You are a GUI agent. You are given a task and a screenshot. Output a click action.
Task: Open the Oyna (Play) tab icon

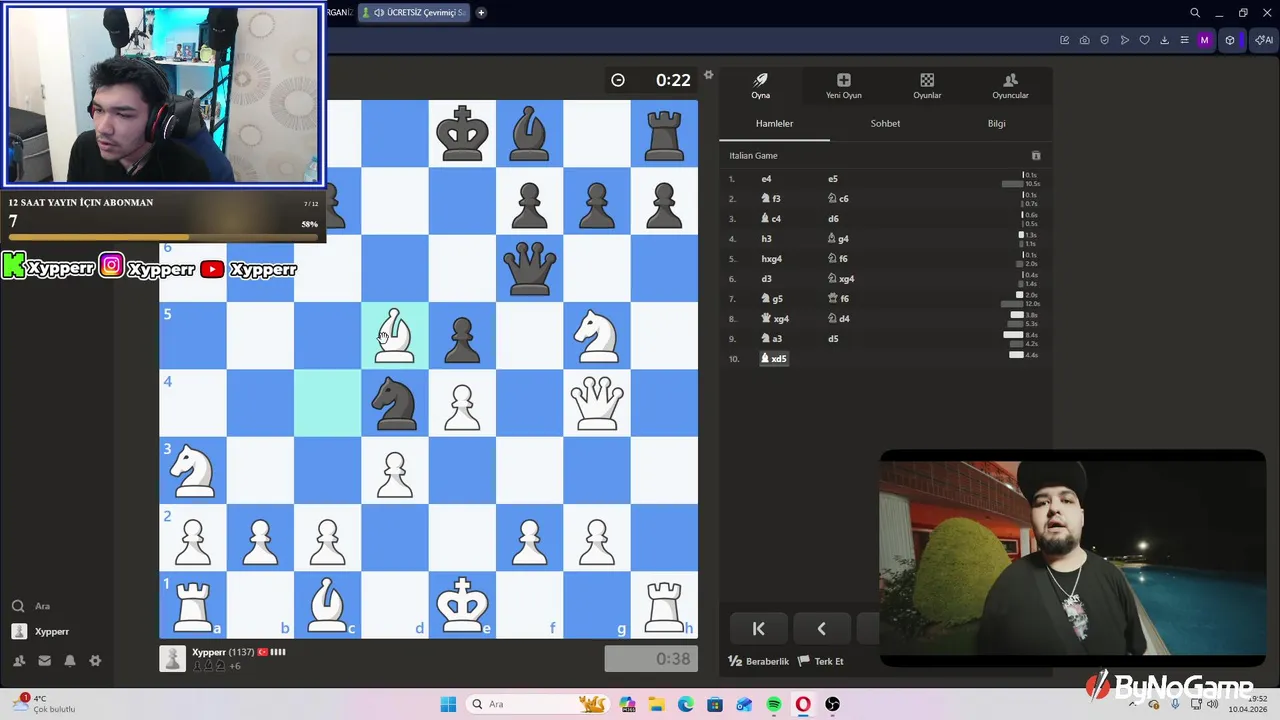[x=760, y=86]
